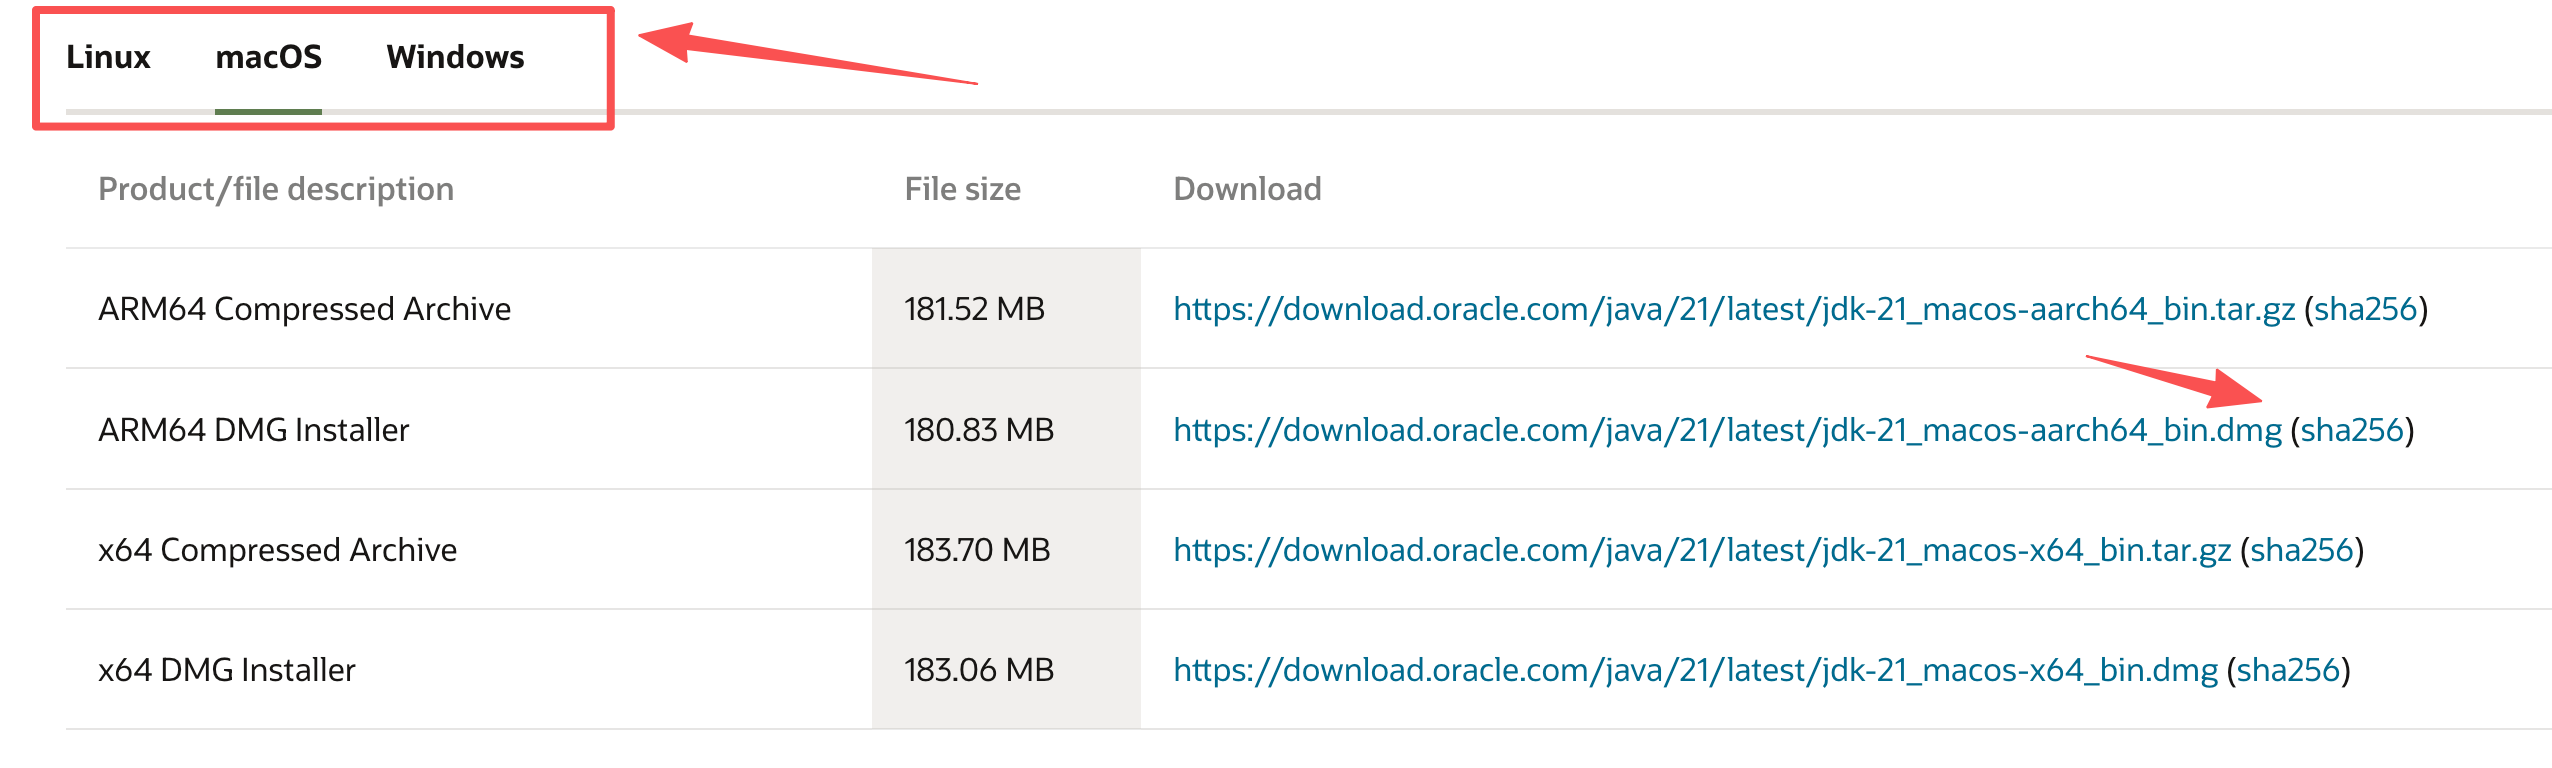Viewport: 2552px width, 768px height.
Task: Click the Product/file description column header
Action: 276,190
